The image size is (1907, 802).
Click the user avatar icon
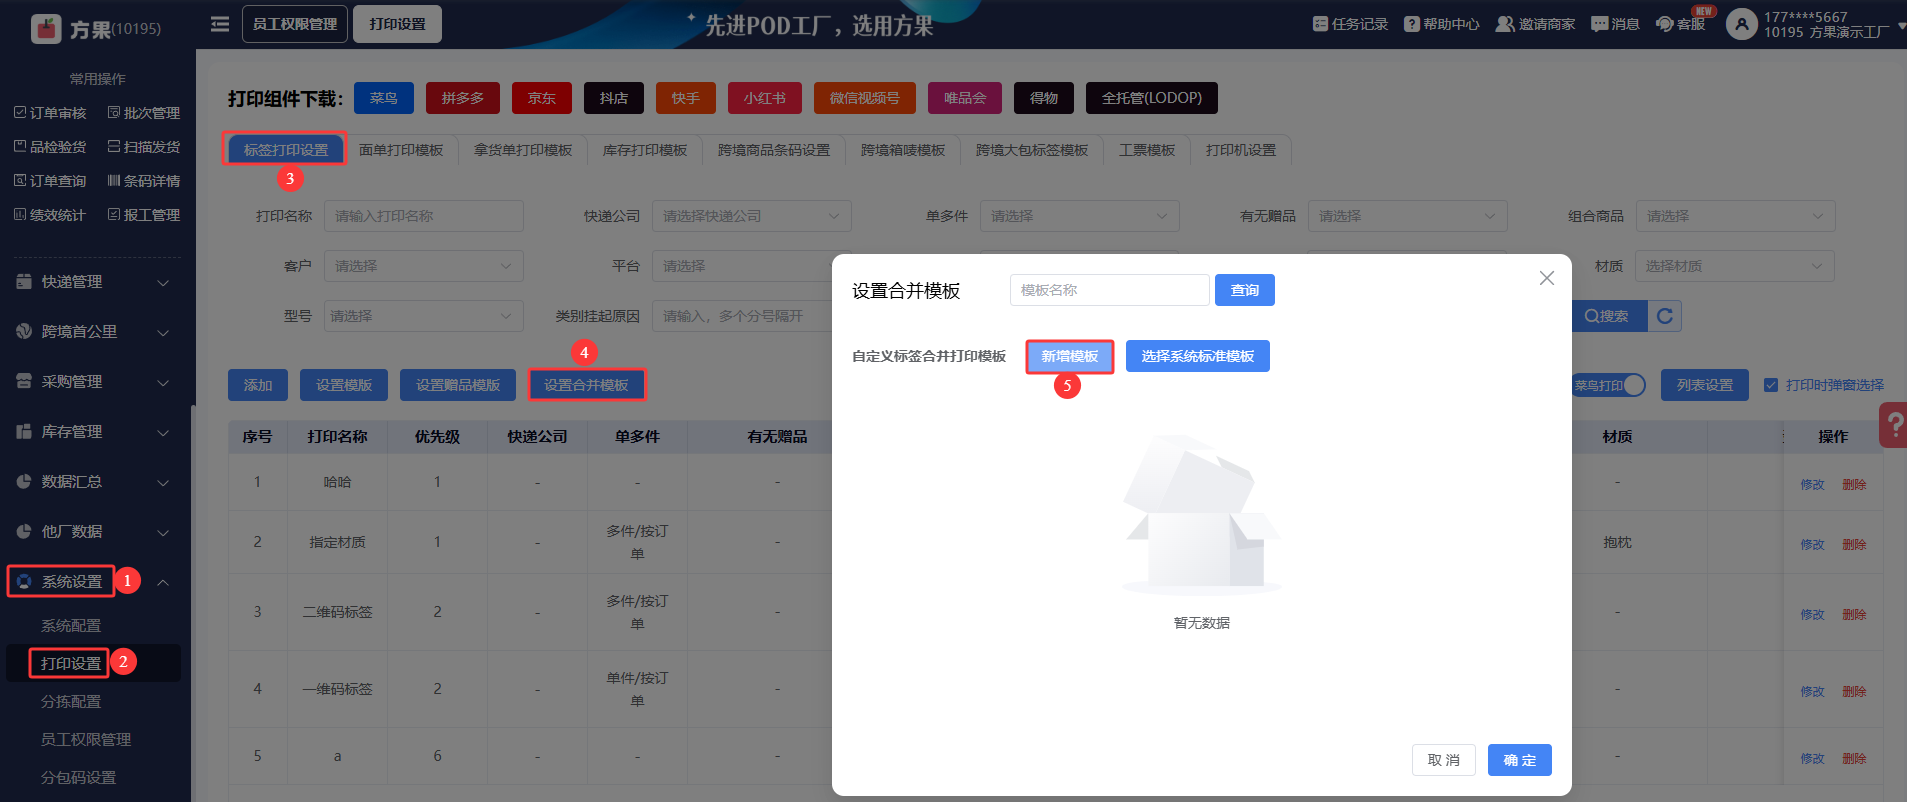click(x=1742, y=24)
